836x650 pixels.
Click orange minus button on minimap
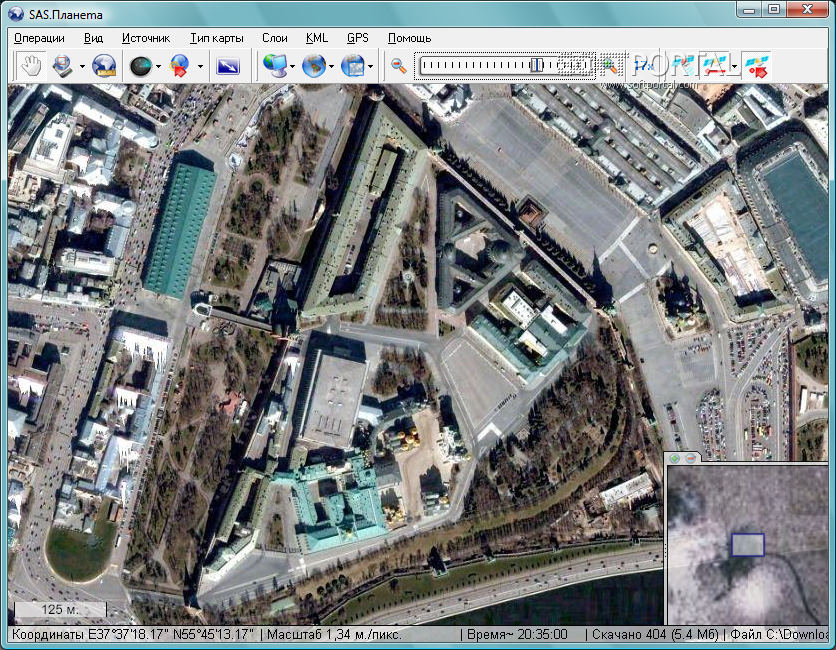coord(689,458)
